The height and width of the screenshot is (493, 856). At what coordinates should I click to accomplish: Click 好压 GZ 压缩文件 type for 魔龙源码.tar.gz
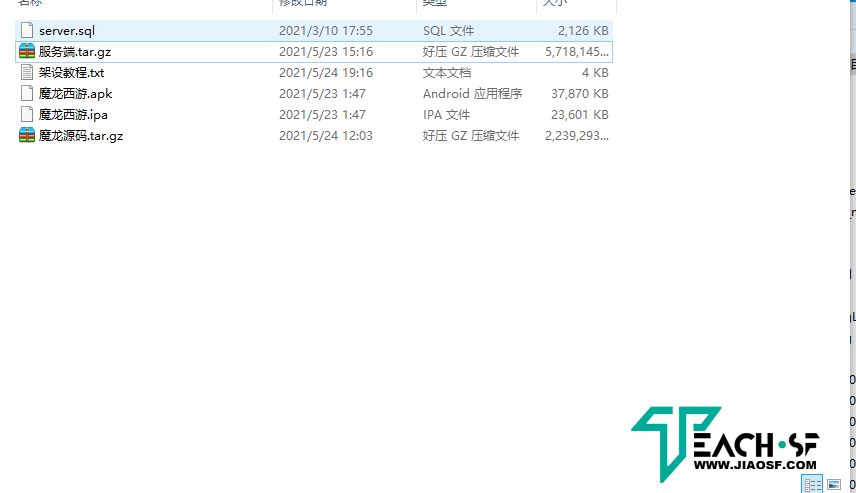pos(471,135)
